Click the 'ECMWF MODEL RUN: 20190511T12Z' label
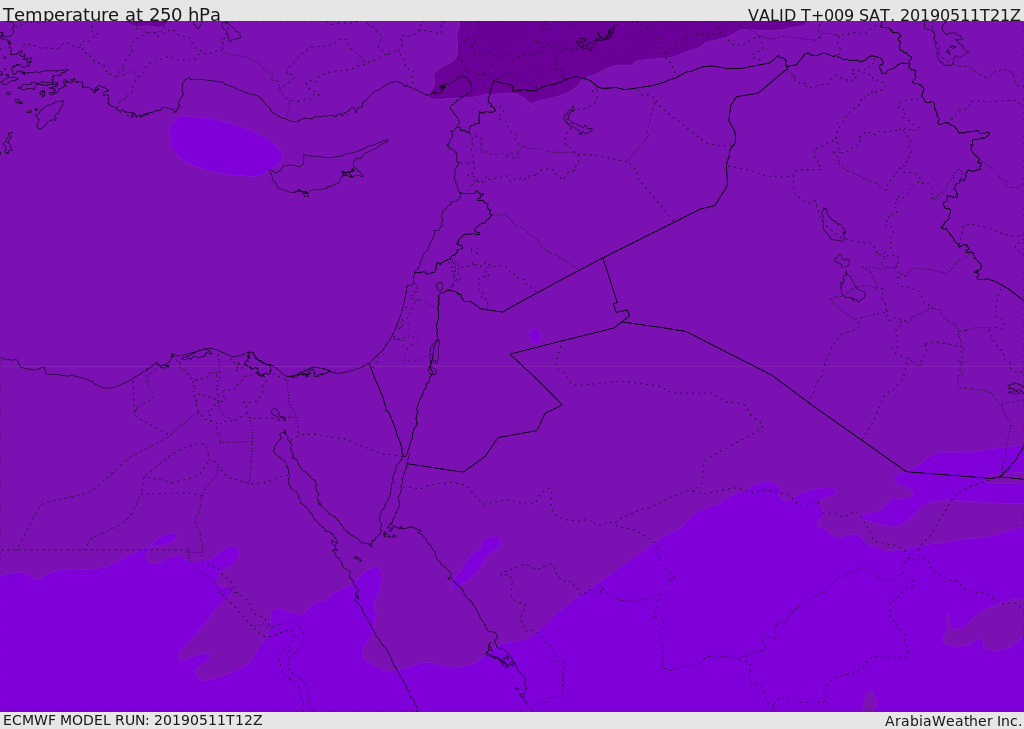The image size is (1024, 729). click(133, 720)
